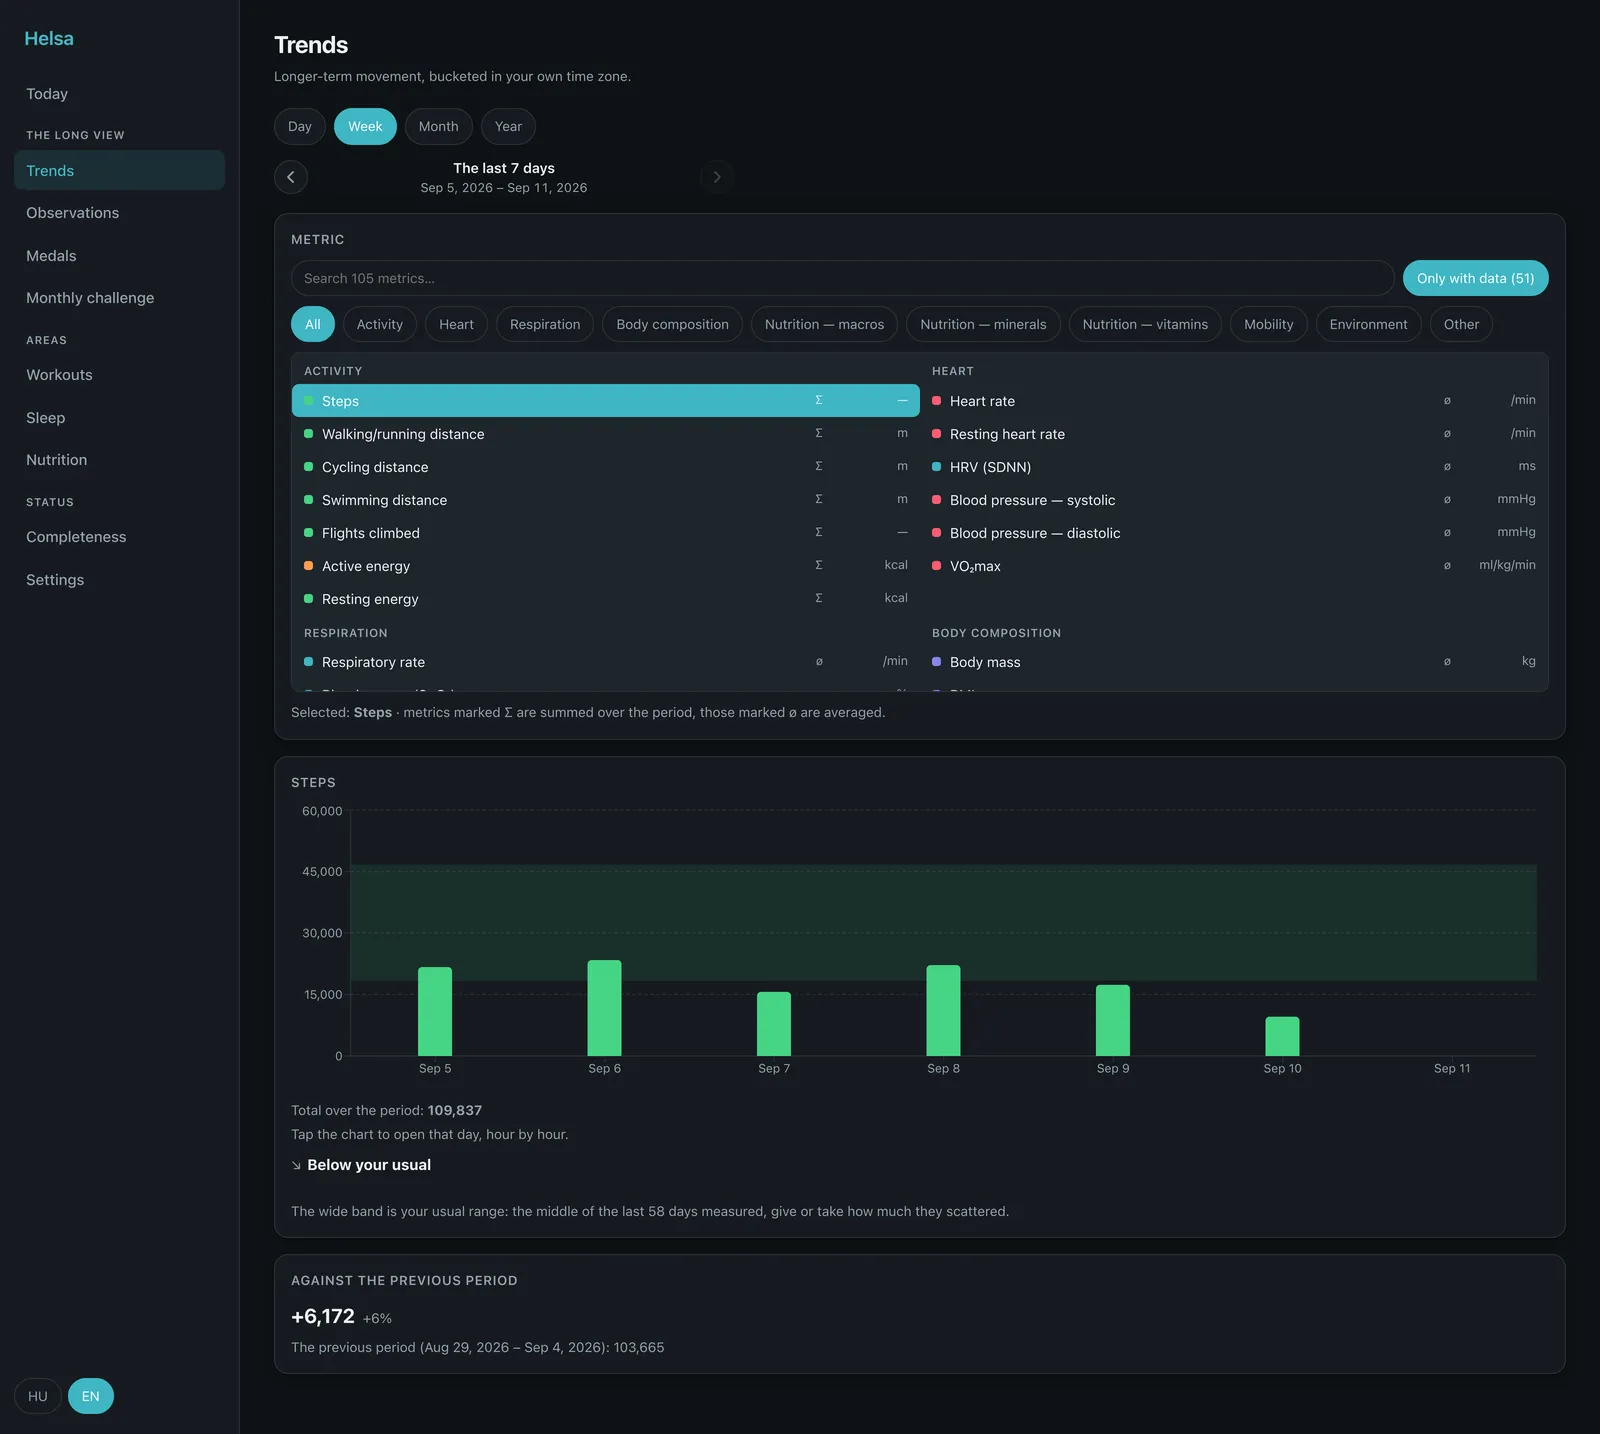Image resolution: width=1600 pixels, height=1434 pixels.
Task: Open Medals in the sidebar
Action: (x=119, y=256)
